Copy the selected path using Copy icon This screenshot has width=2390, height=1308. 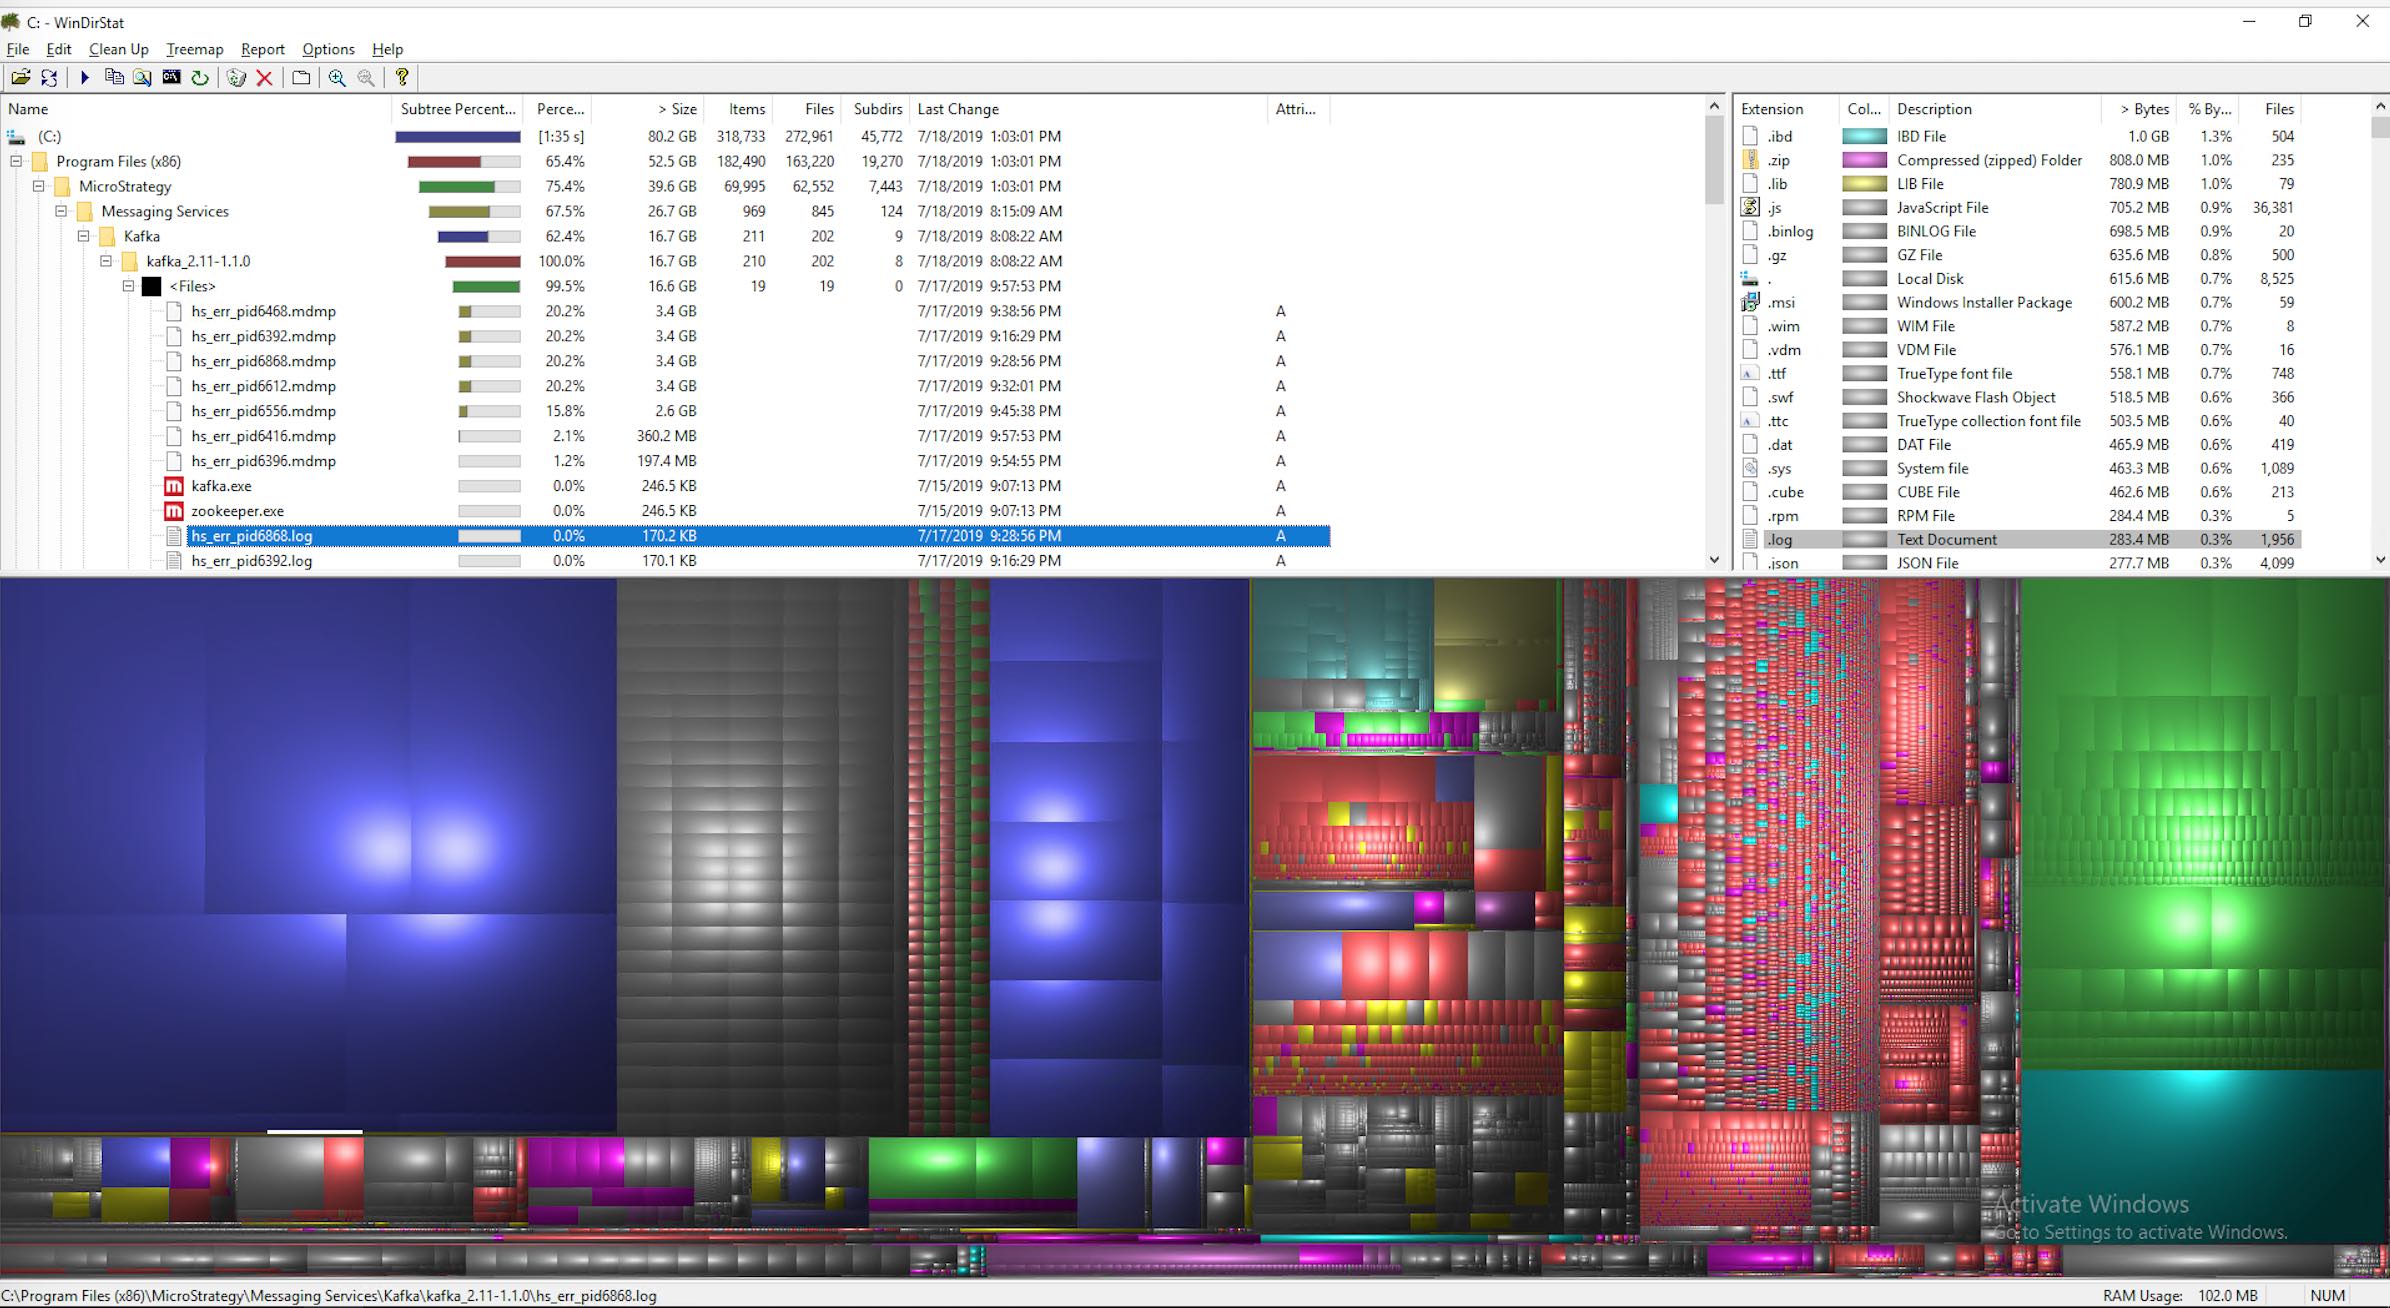[x=113, y=77]
